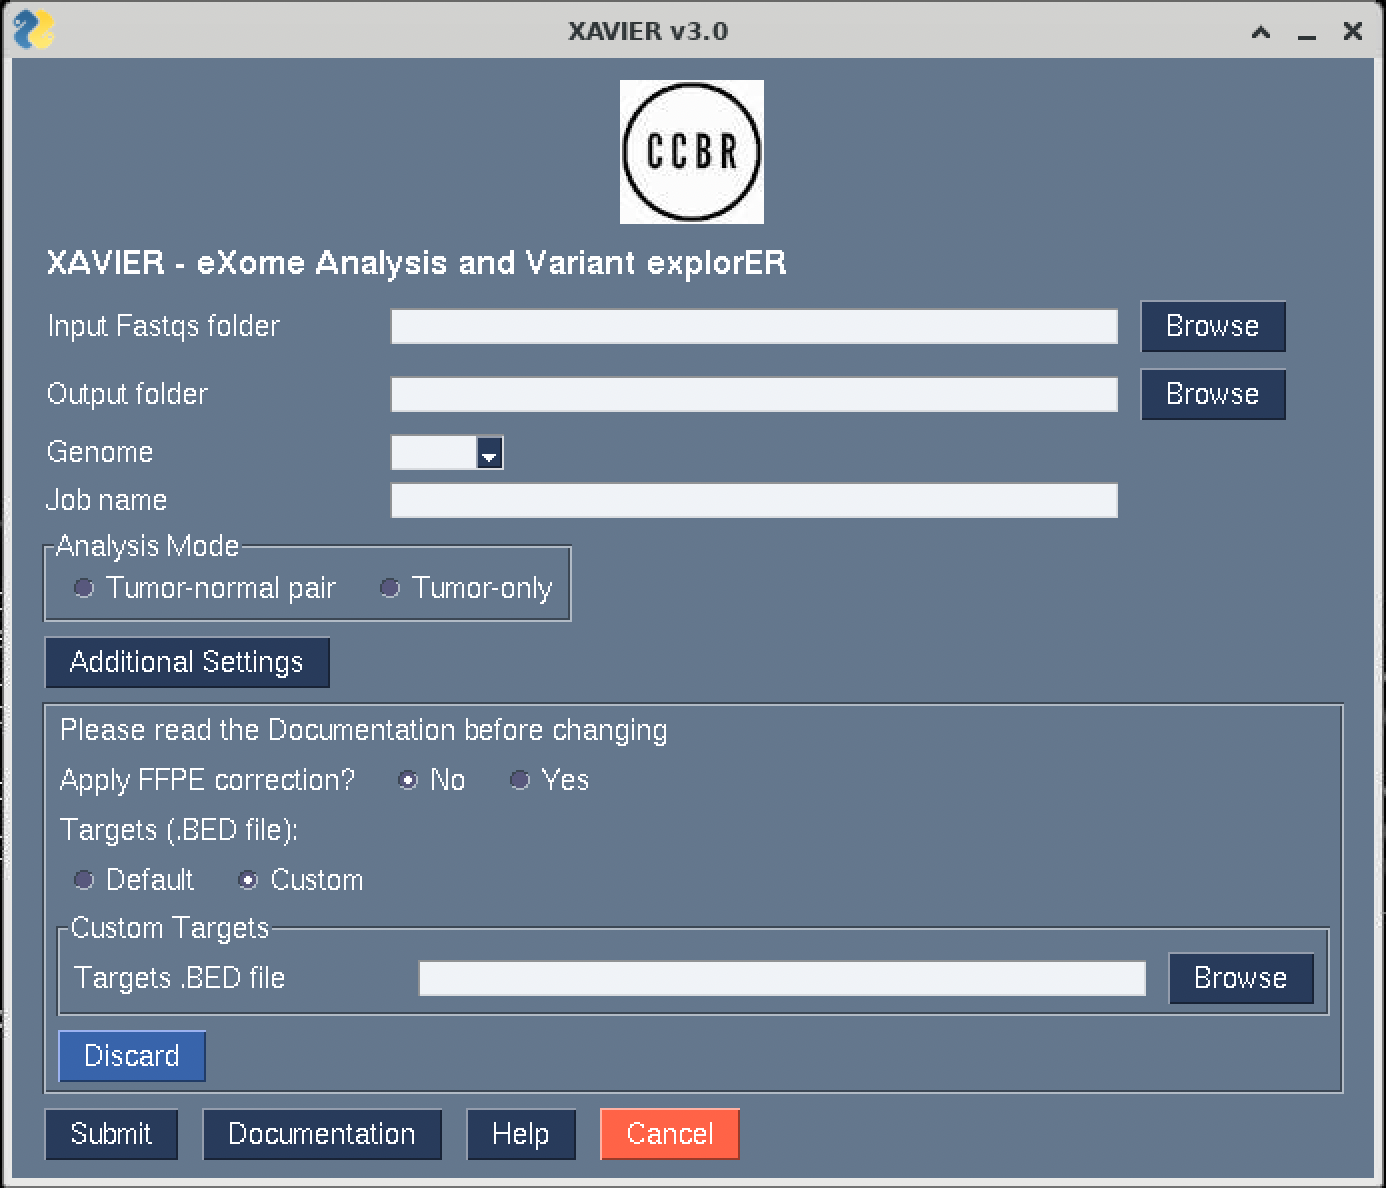Image resolution: width=1386 pixels, height=1188 pixels.
Task: Click the Output folder text field
Action: (x=754, y=394)
